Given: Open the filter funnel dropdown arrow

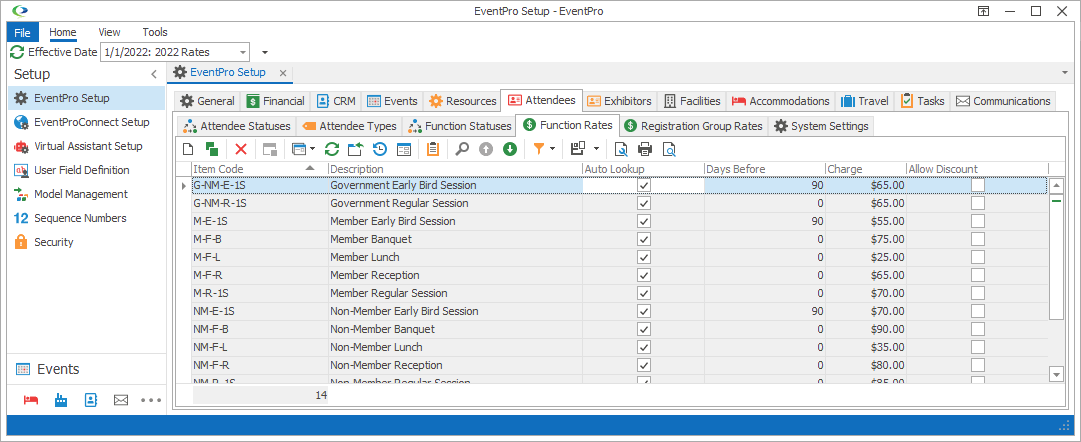Looking at the screenshot, I should [553, 148].
